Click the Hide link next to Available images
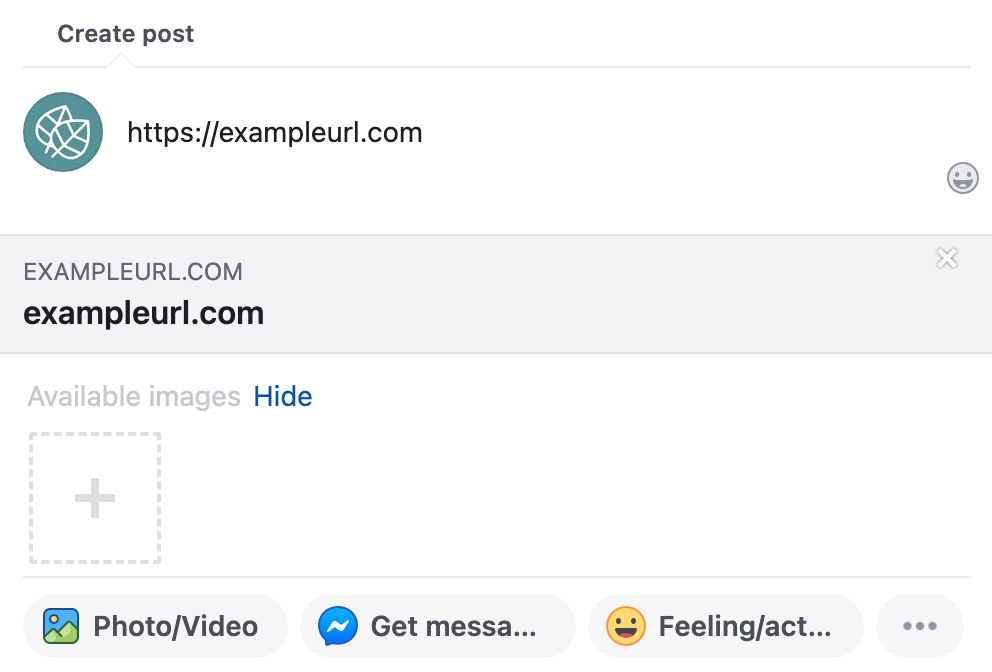 283,396
